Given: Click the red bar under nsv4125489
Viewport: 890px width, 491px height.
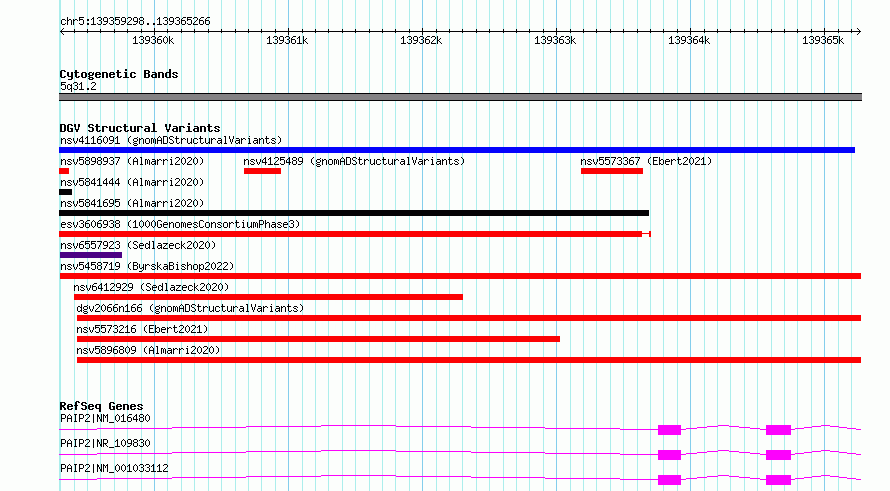Looking at the screenshot, I should click(x=262, y=171).
